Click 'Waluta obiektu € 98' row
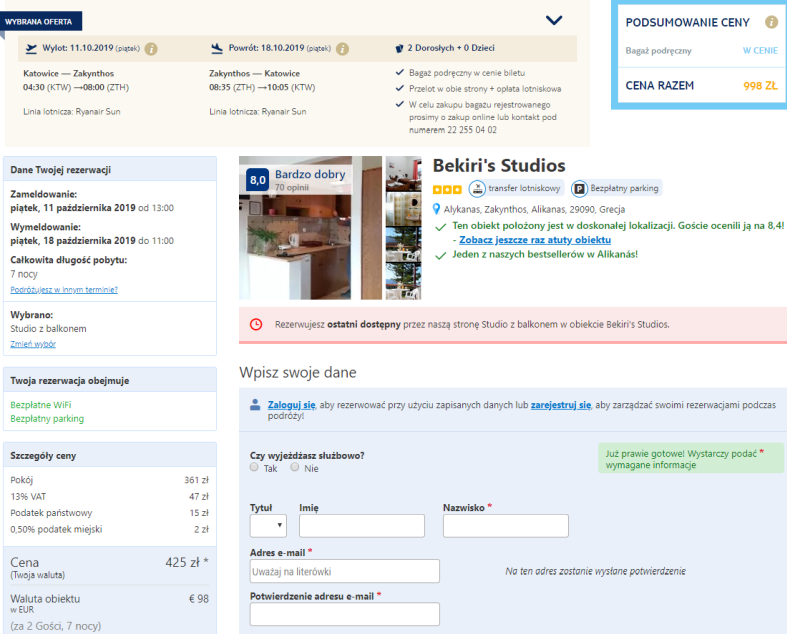This screenshot has width=787, height=635. click(x=109, y=603)
